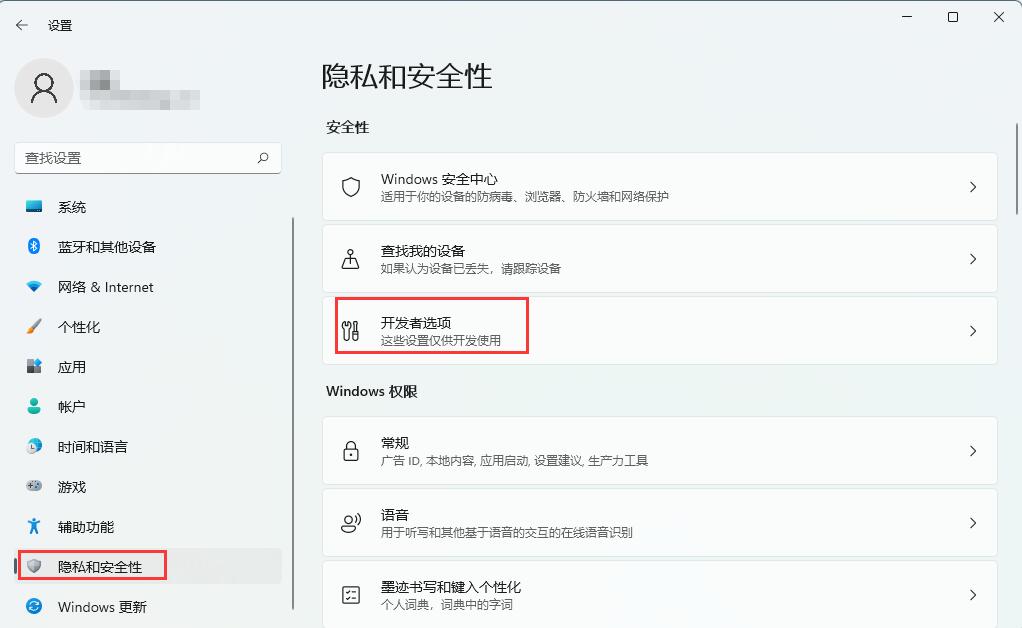This screenshot has width=1022, height=628.
Task: Click 这些设置仅供开发使用 description text
Action: [x=441, y=340]
